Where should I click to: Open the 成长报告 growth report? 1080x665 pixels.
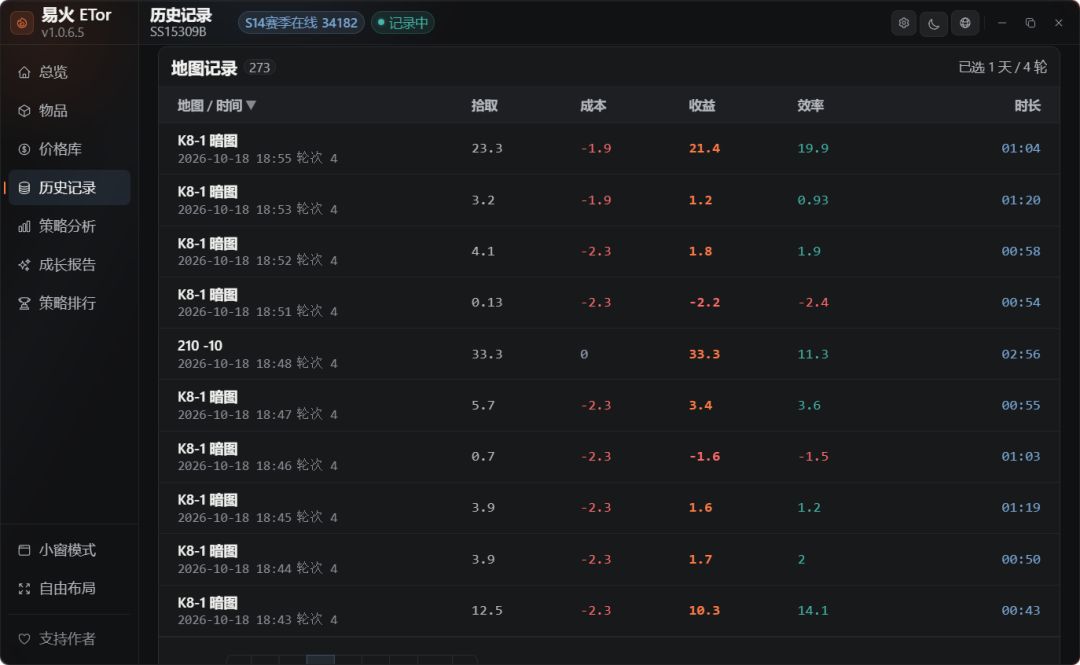pyautogui.click(x=69, y=265)
